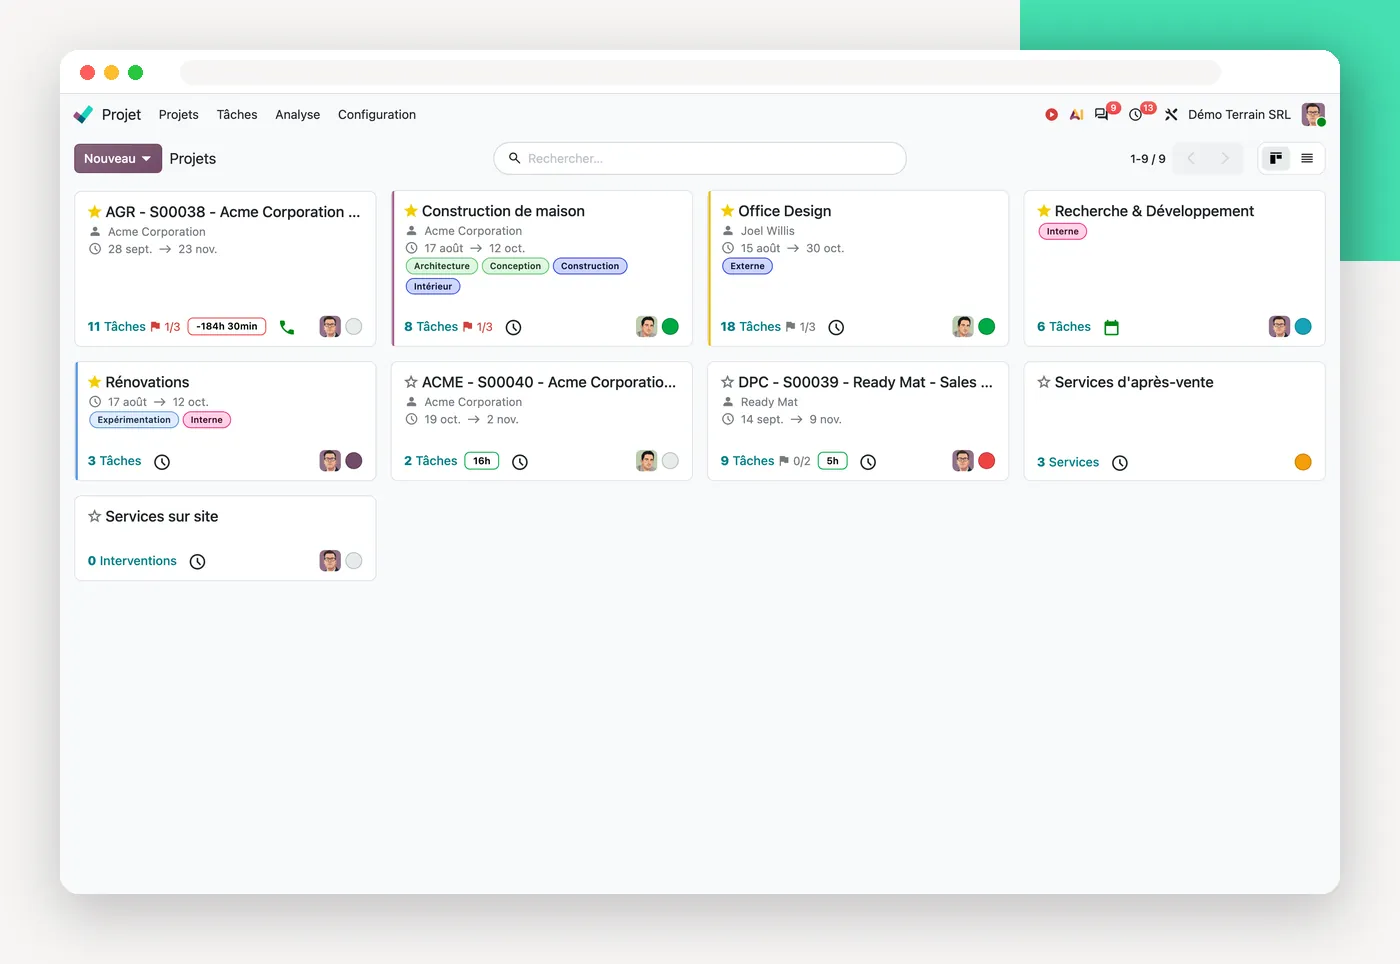The height and width of the screenshot is (964, 1400).
Task: Click the tools wrench icon near company name
Action: (1171, 115)
